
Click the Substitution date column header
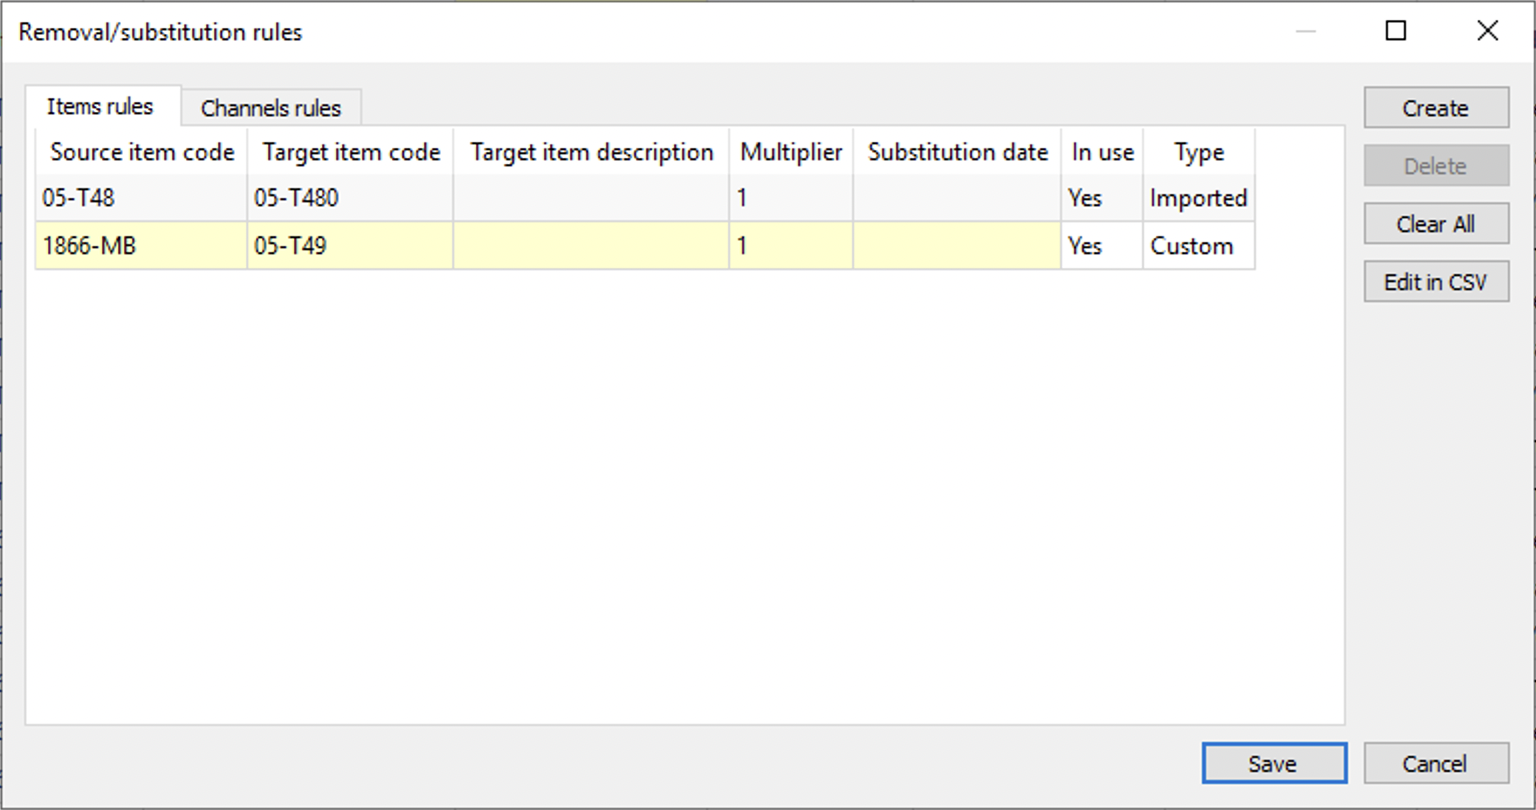[957, 152]
